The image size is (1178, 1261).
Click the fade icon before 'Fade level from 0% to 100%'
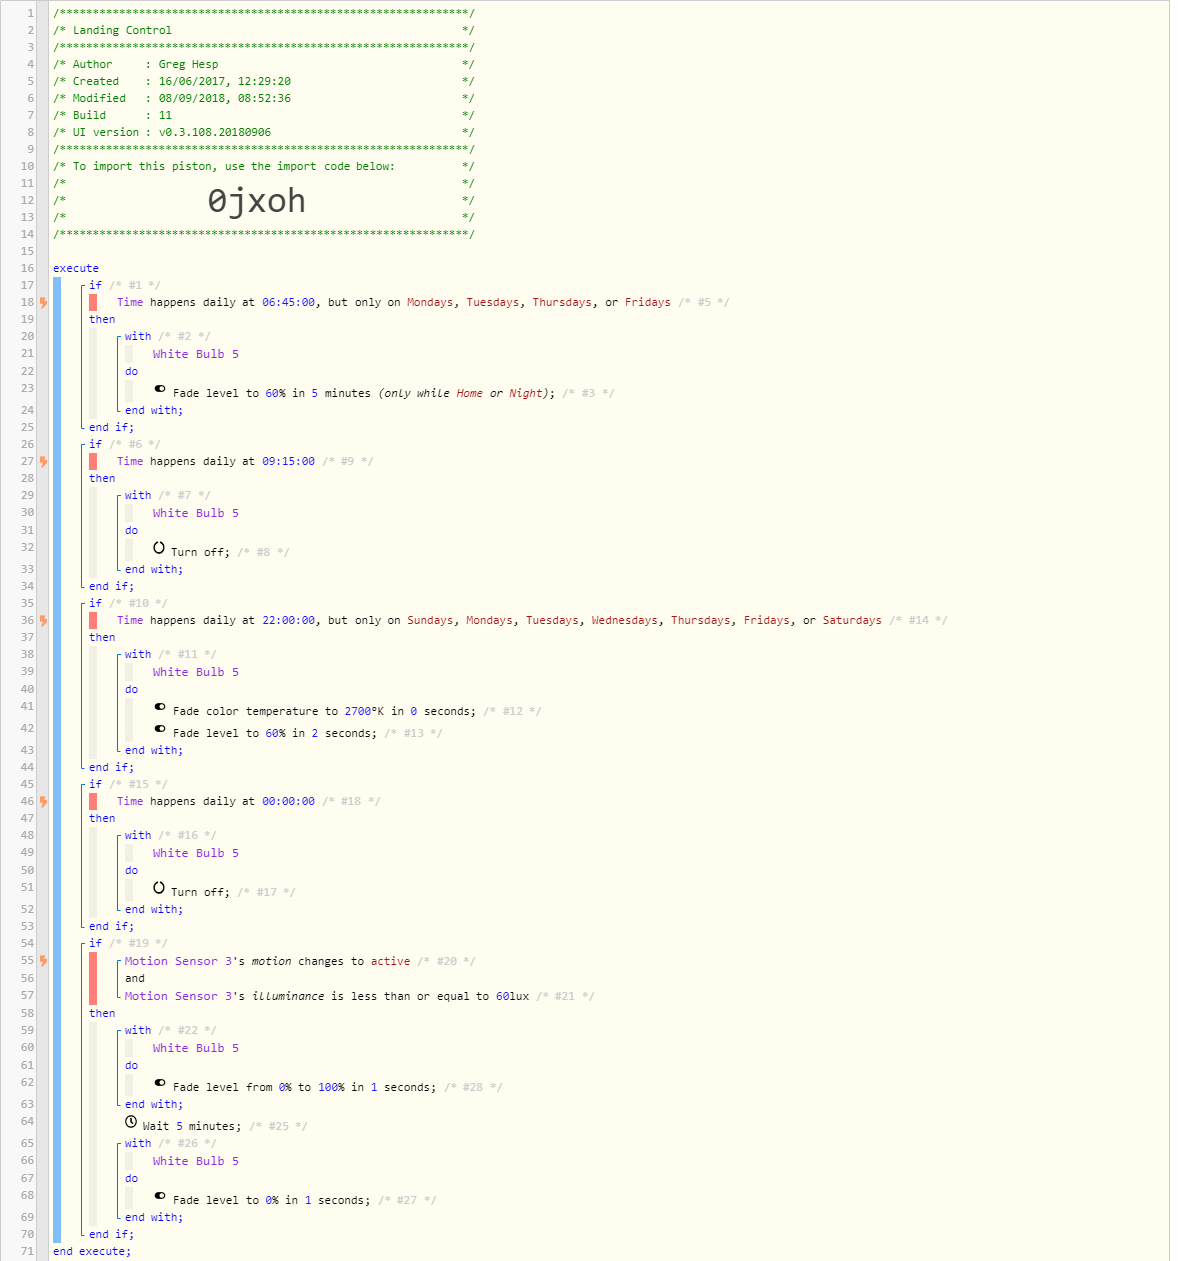pyautogui.click(x=160, y=1083)
